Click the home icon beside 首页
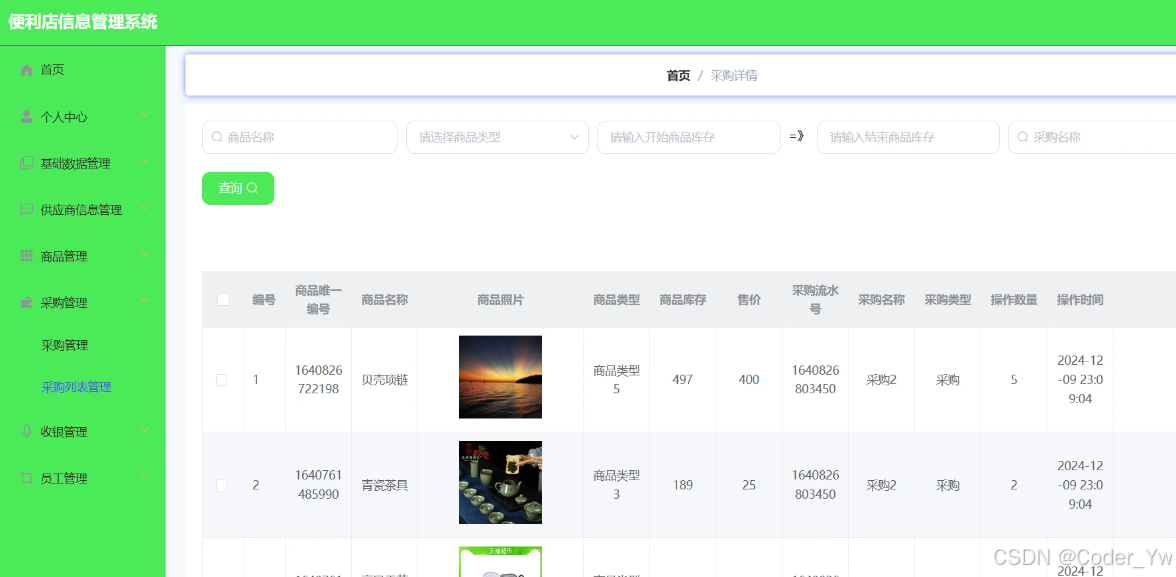 click(26, 70)
